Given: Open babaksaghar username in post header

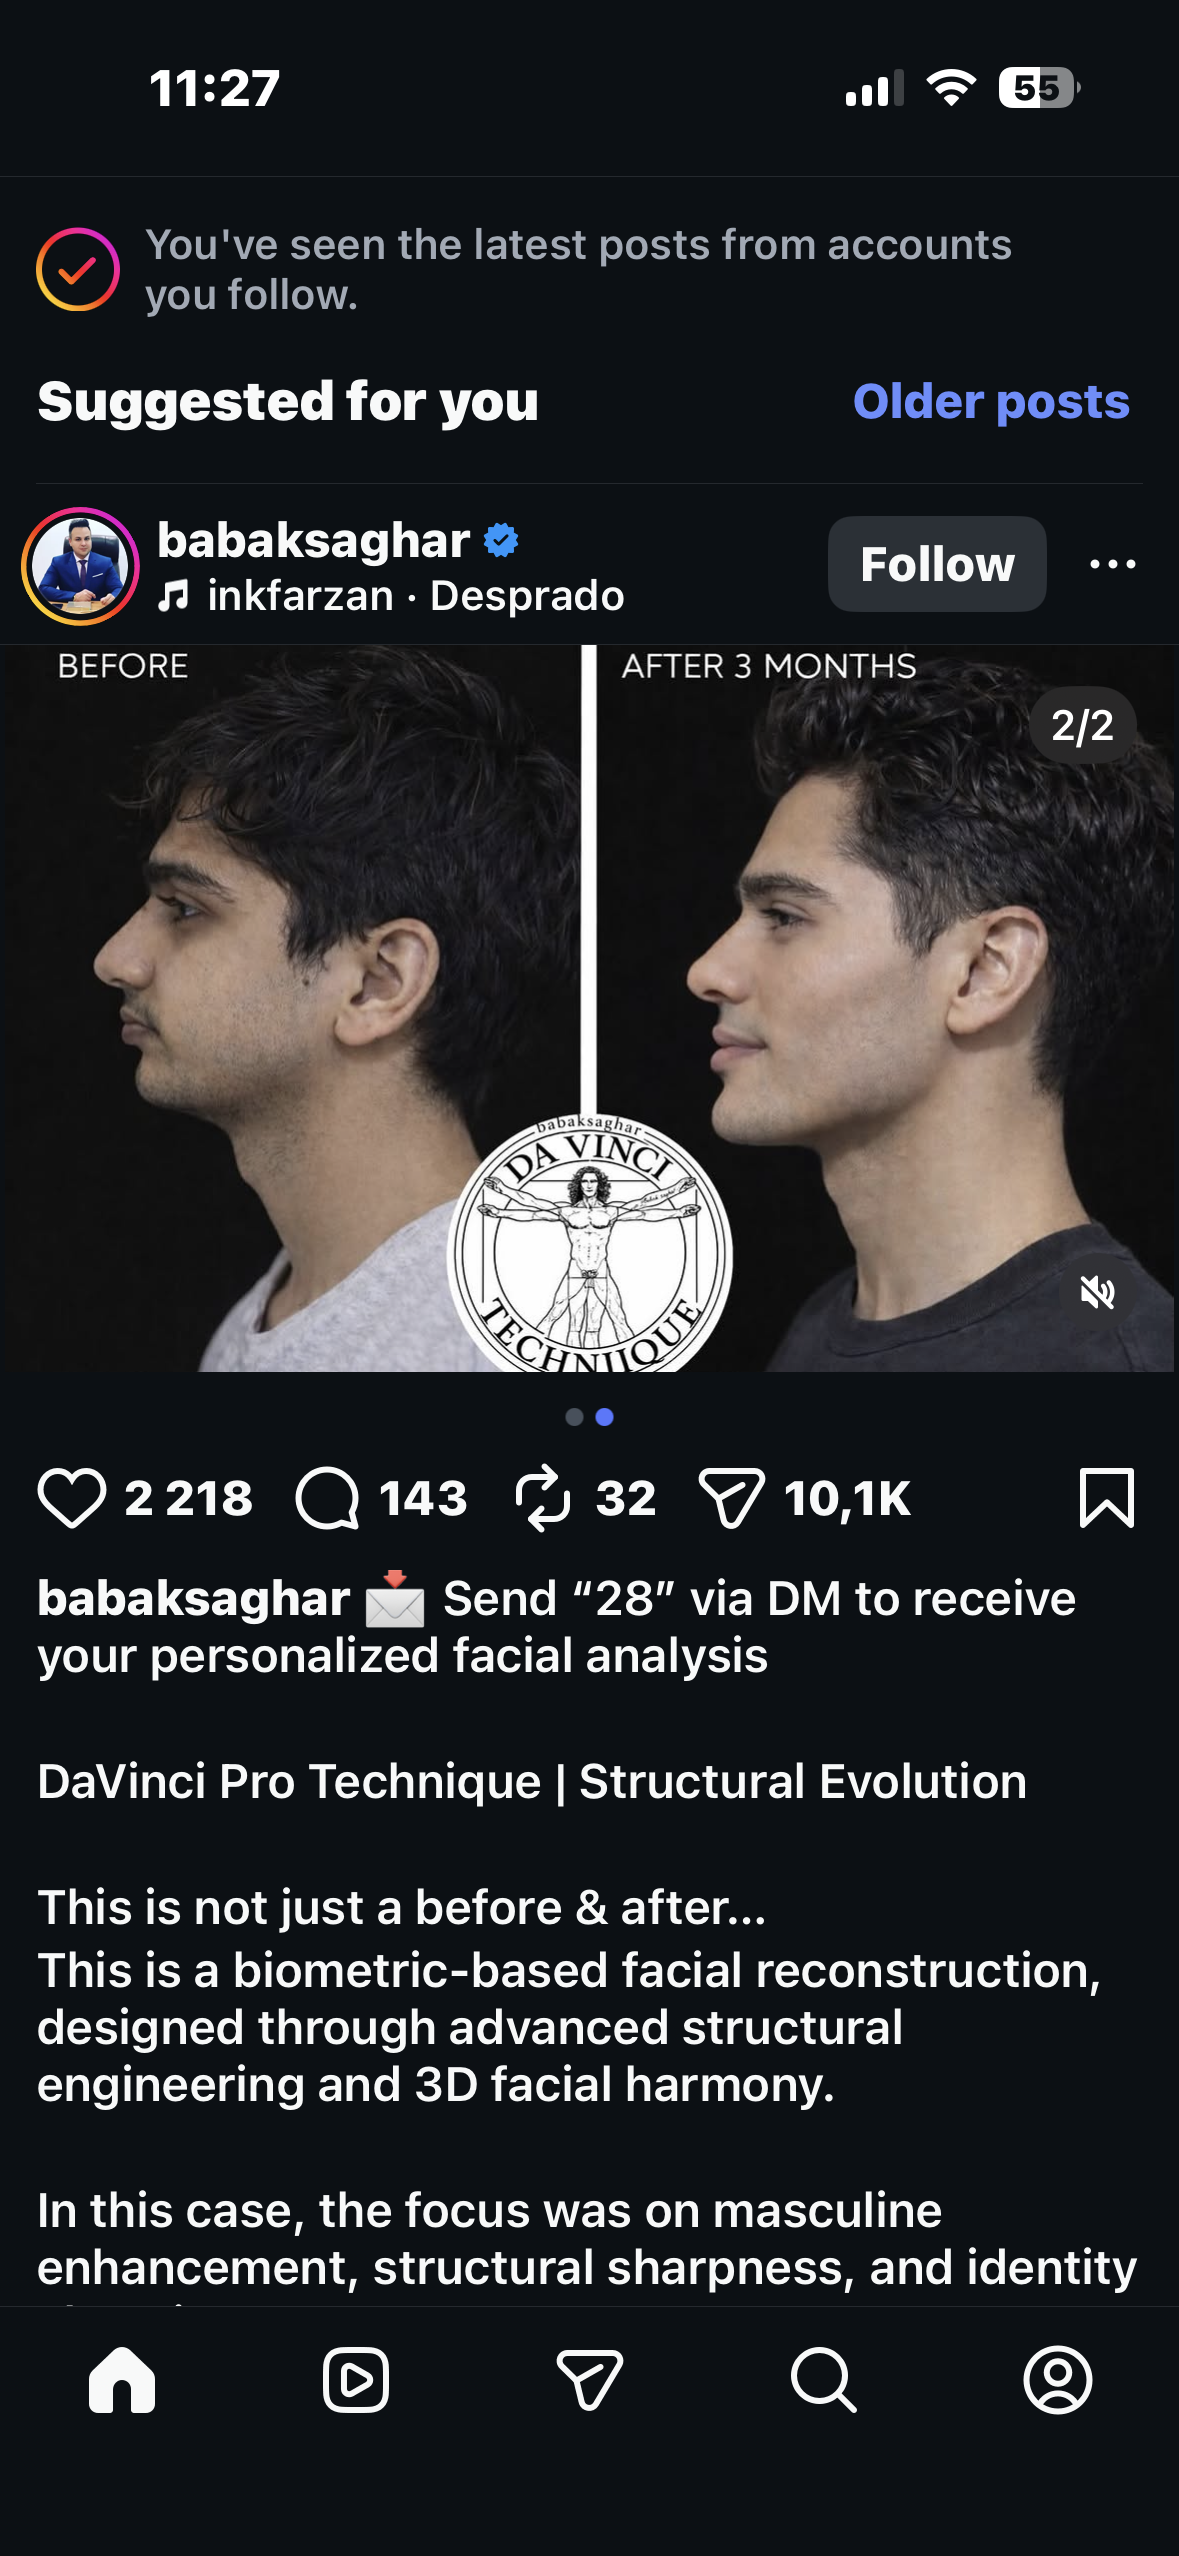Looking at the screenshot, I should click(x=313, y=541).
